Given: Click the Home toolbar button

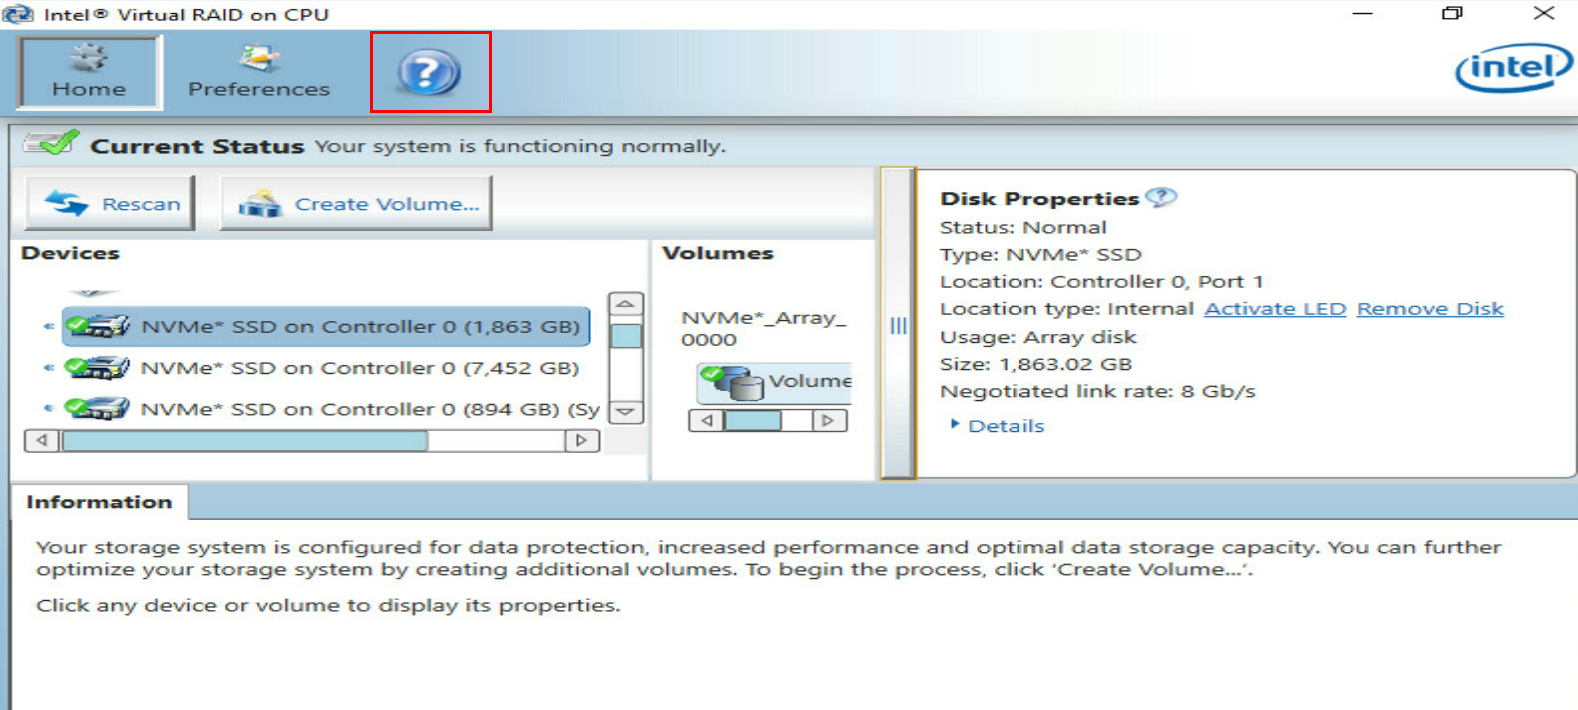Looking at the screenshot, I should pyautogui.click(x=89, y=72).
